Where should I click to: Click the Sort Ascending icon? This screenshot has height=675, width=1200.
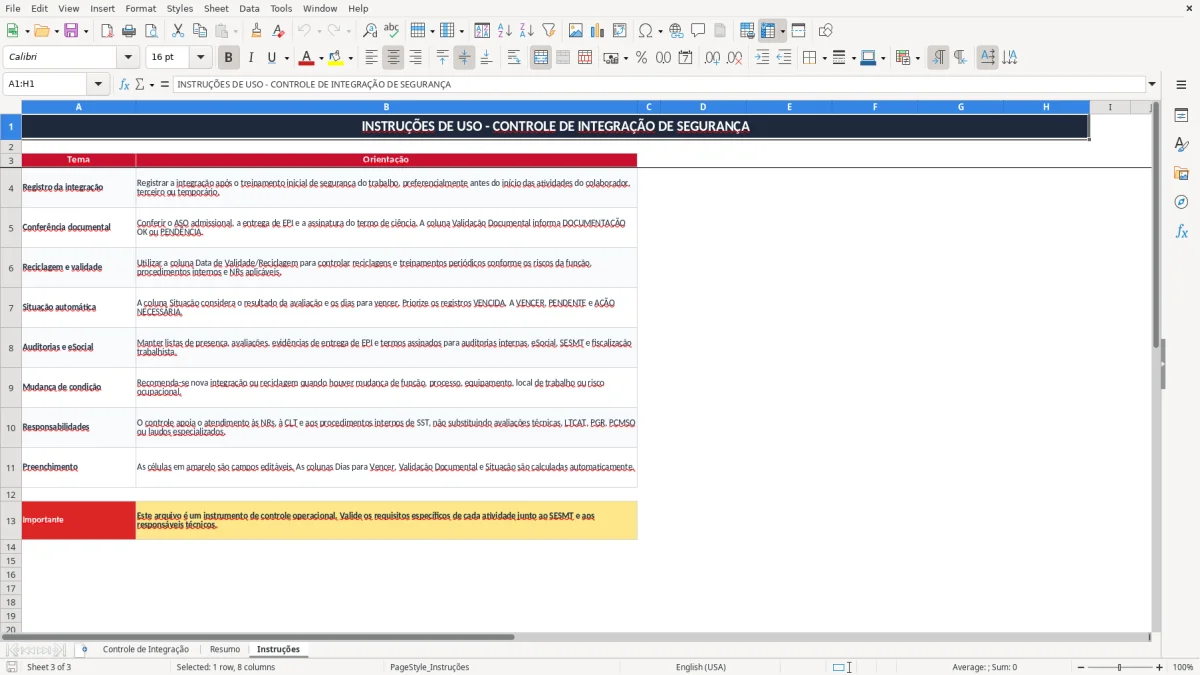[504, 31]
